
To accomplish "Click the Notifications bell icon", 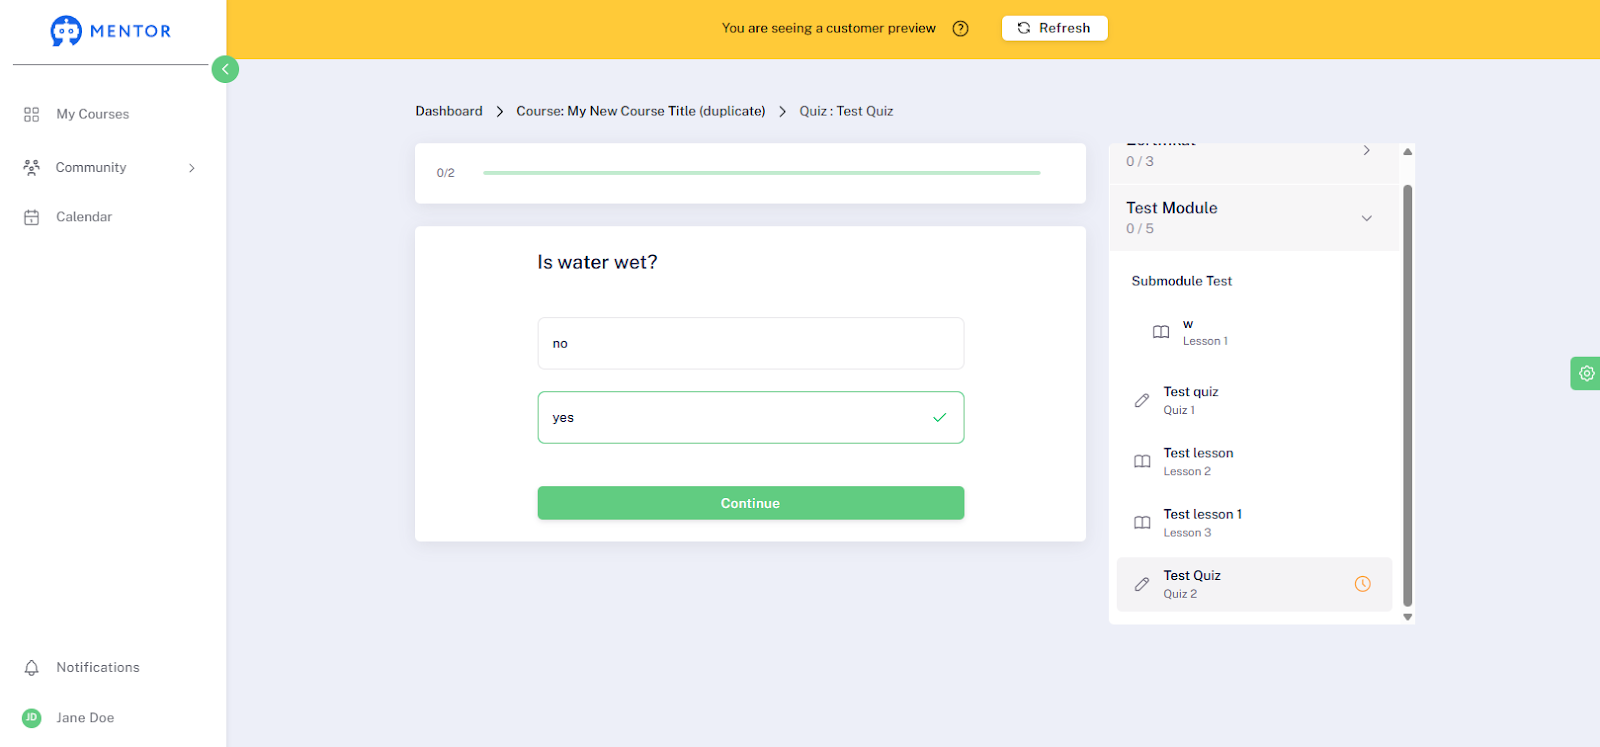I will coord(32,668).
